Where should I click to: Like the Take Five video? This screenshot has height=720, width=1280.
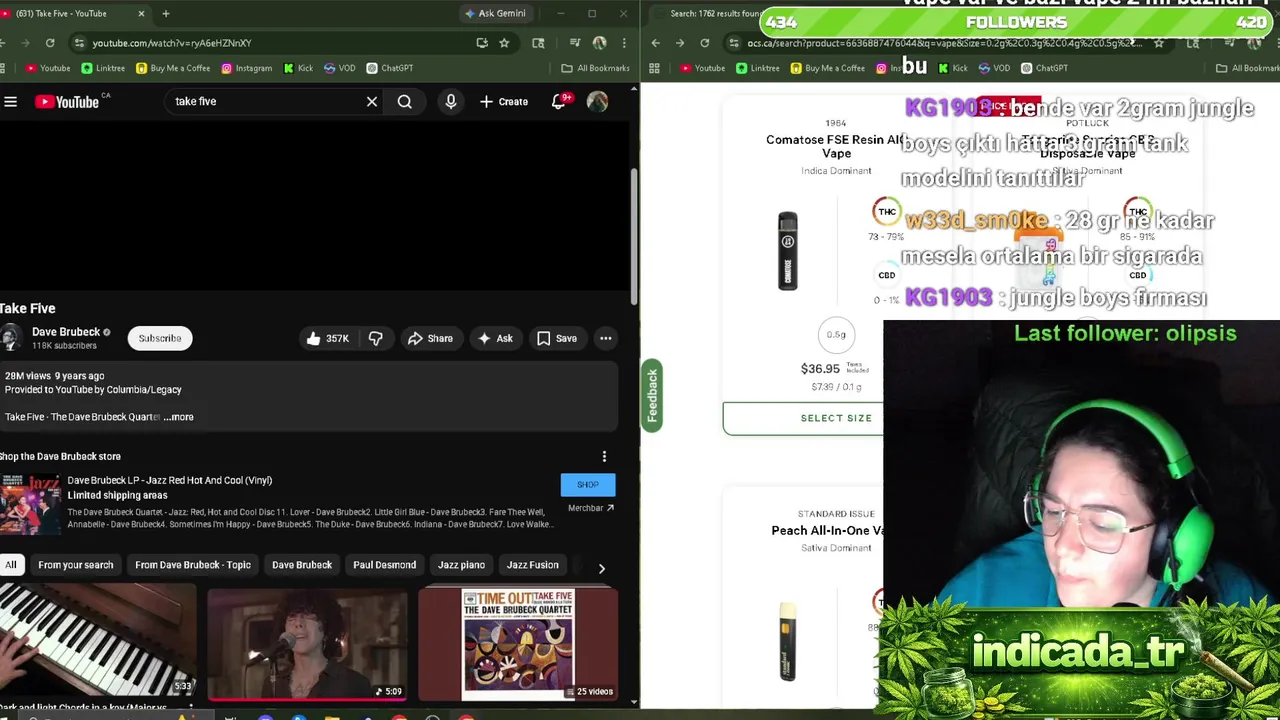[328, 338]
